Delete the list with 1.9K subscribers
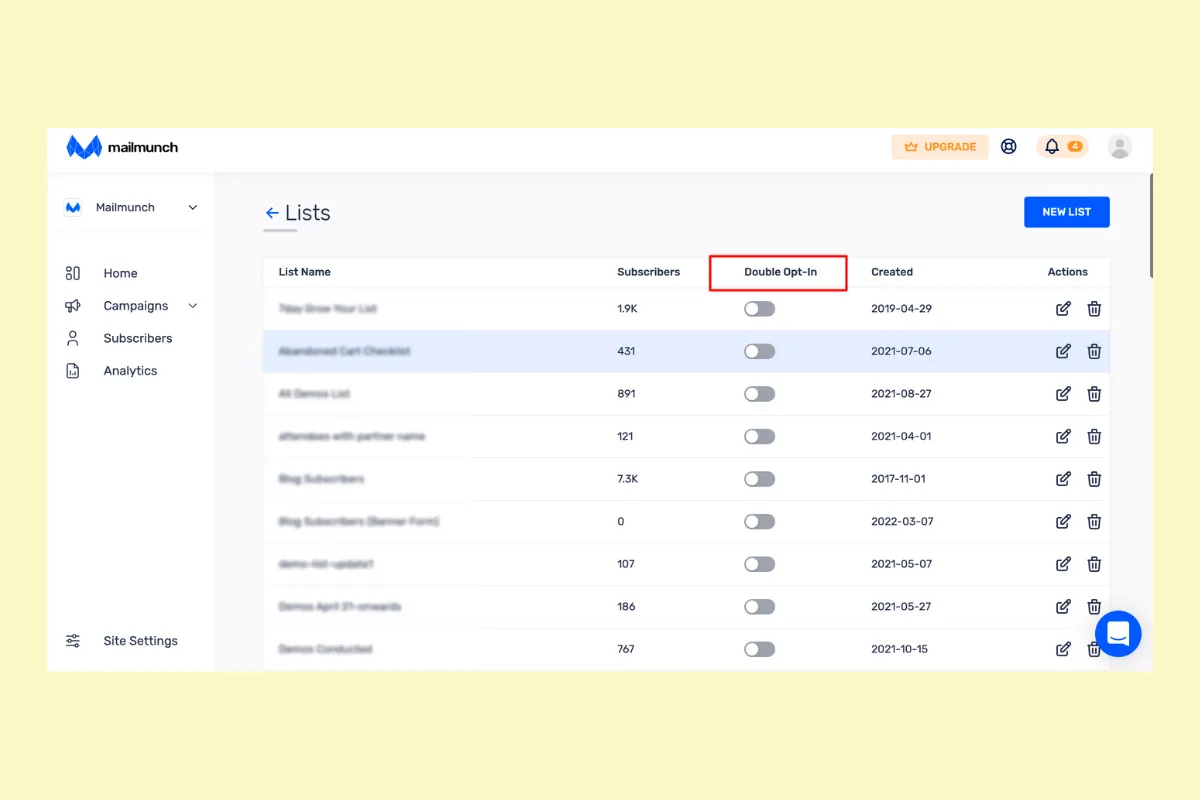1200x800 pixels. 1094,309
